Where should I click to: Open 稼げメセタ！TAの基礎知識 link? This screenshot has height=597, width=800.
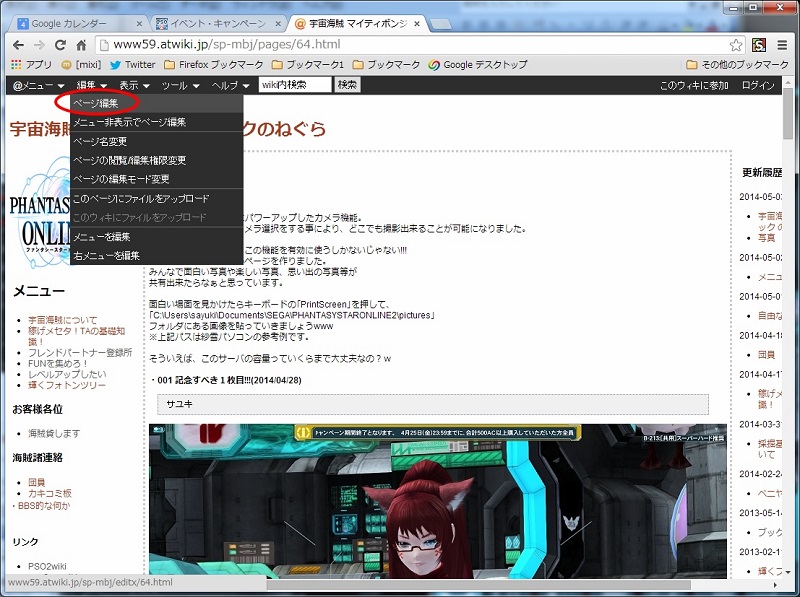pos(77,336)
